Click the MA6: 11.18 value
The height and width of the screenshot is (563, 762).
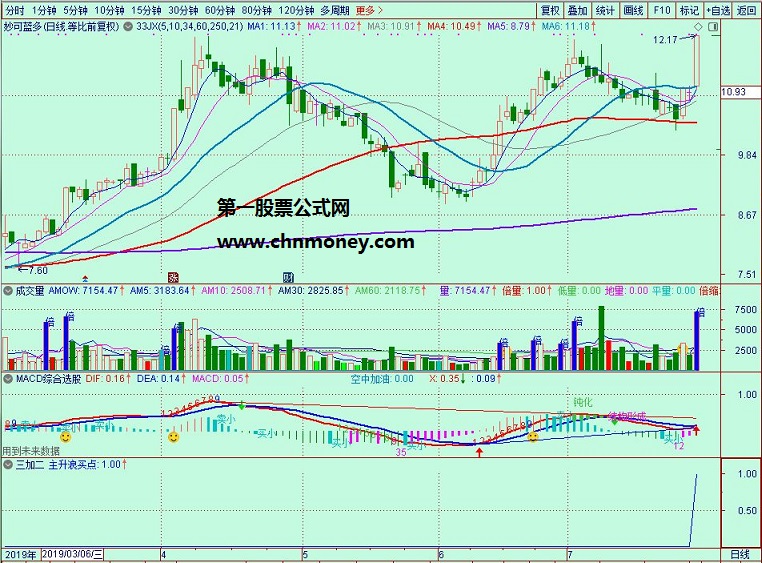568,26
